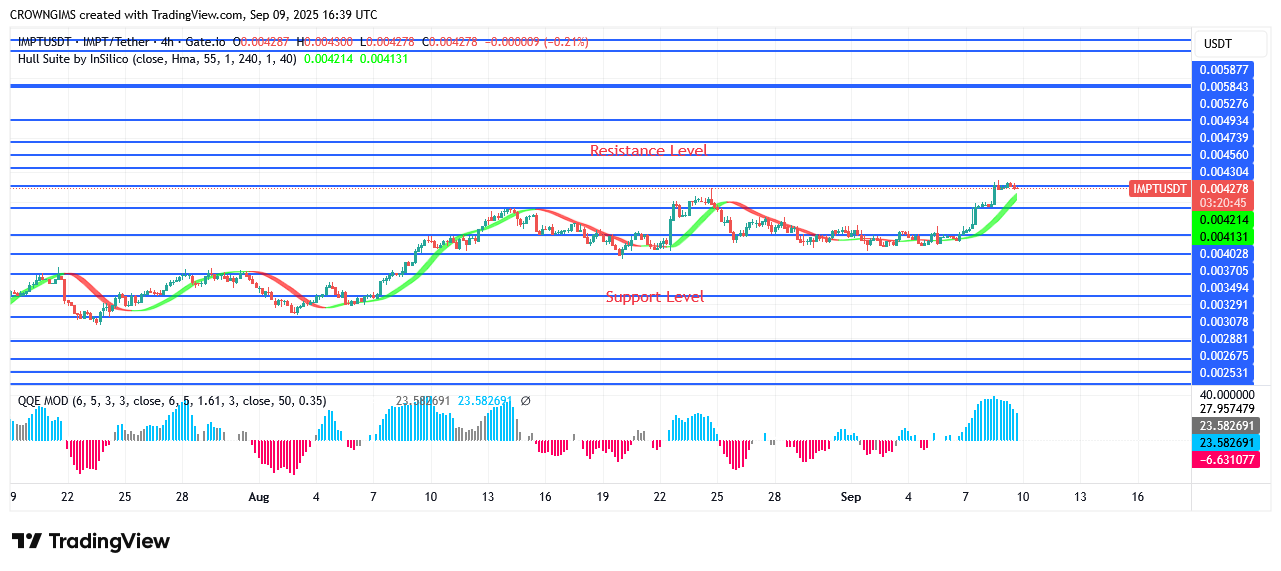
Task: Click the ∅ symbol in the QQE MOD legend
Action: tap(525, 401)
